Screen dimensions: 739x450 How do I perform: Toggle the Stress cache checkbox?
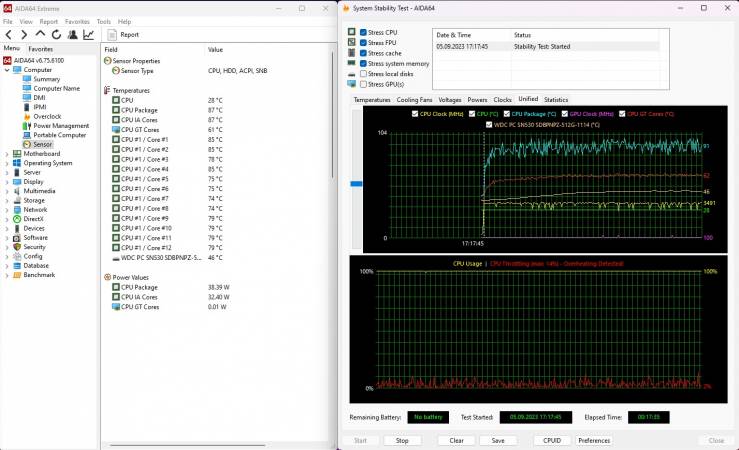[x=363, y=53]
